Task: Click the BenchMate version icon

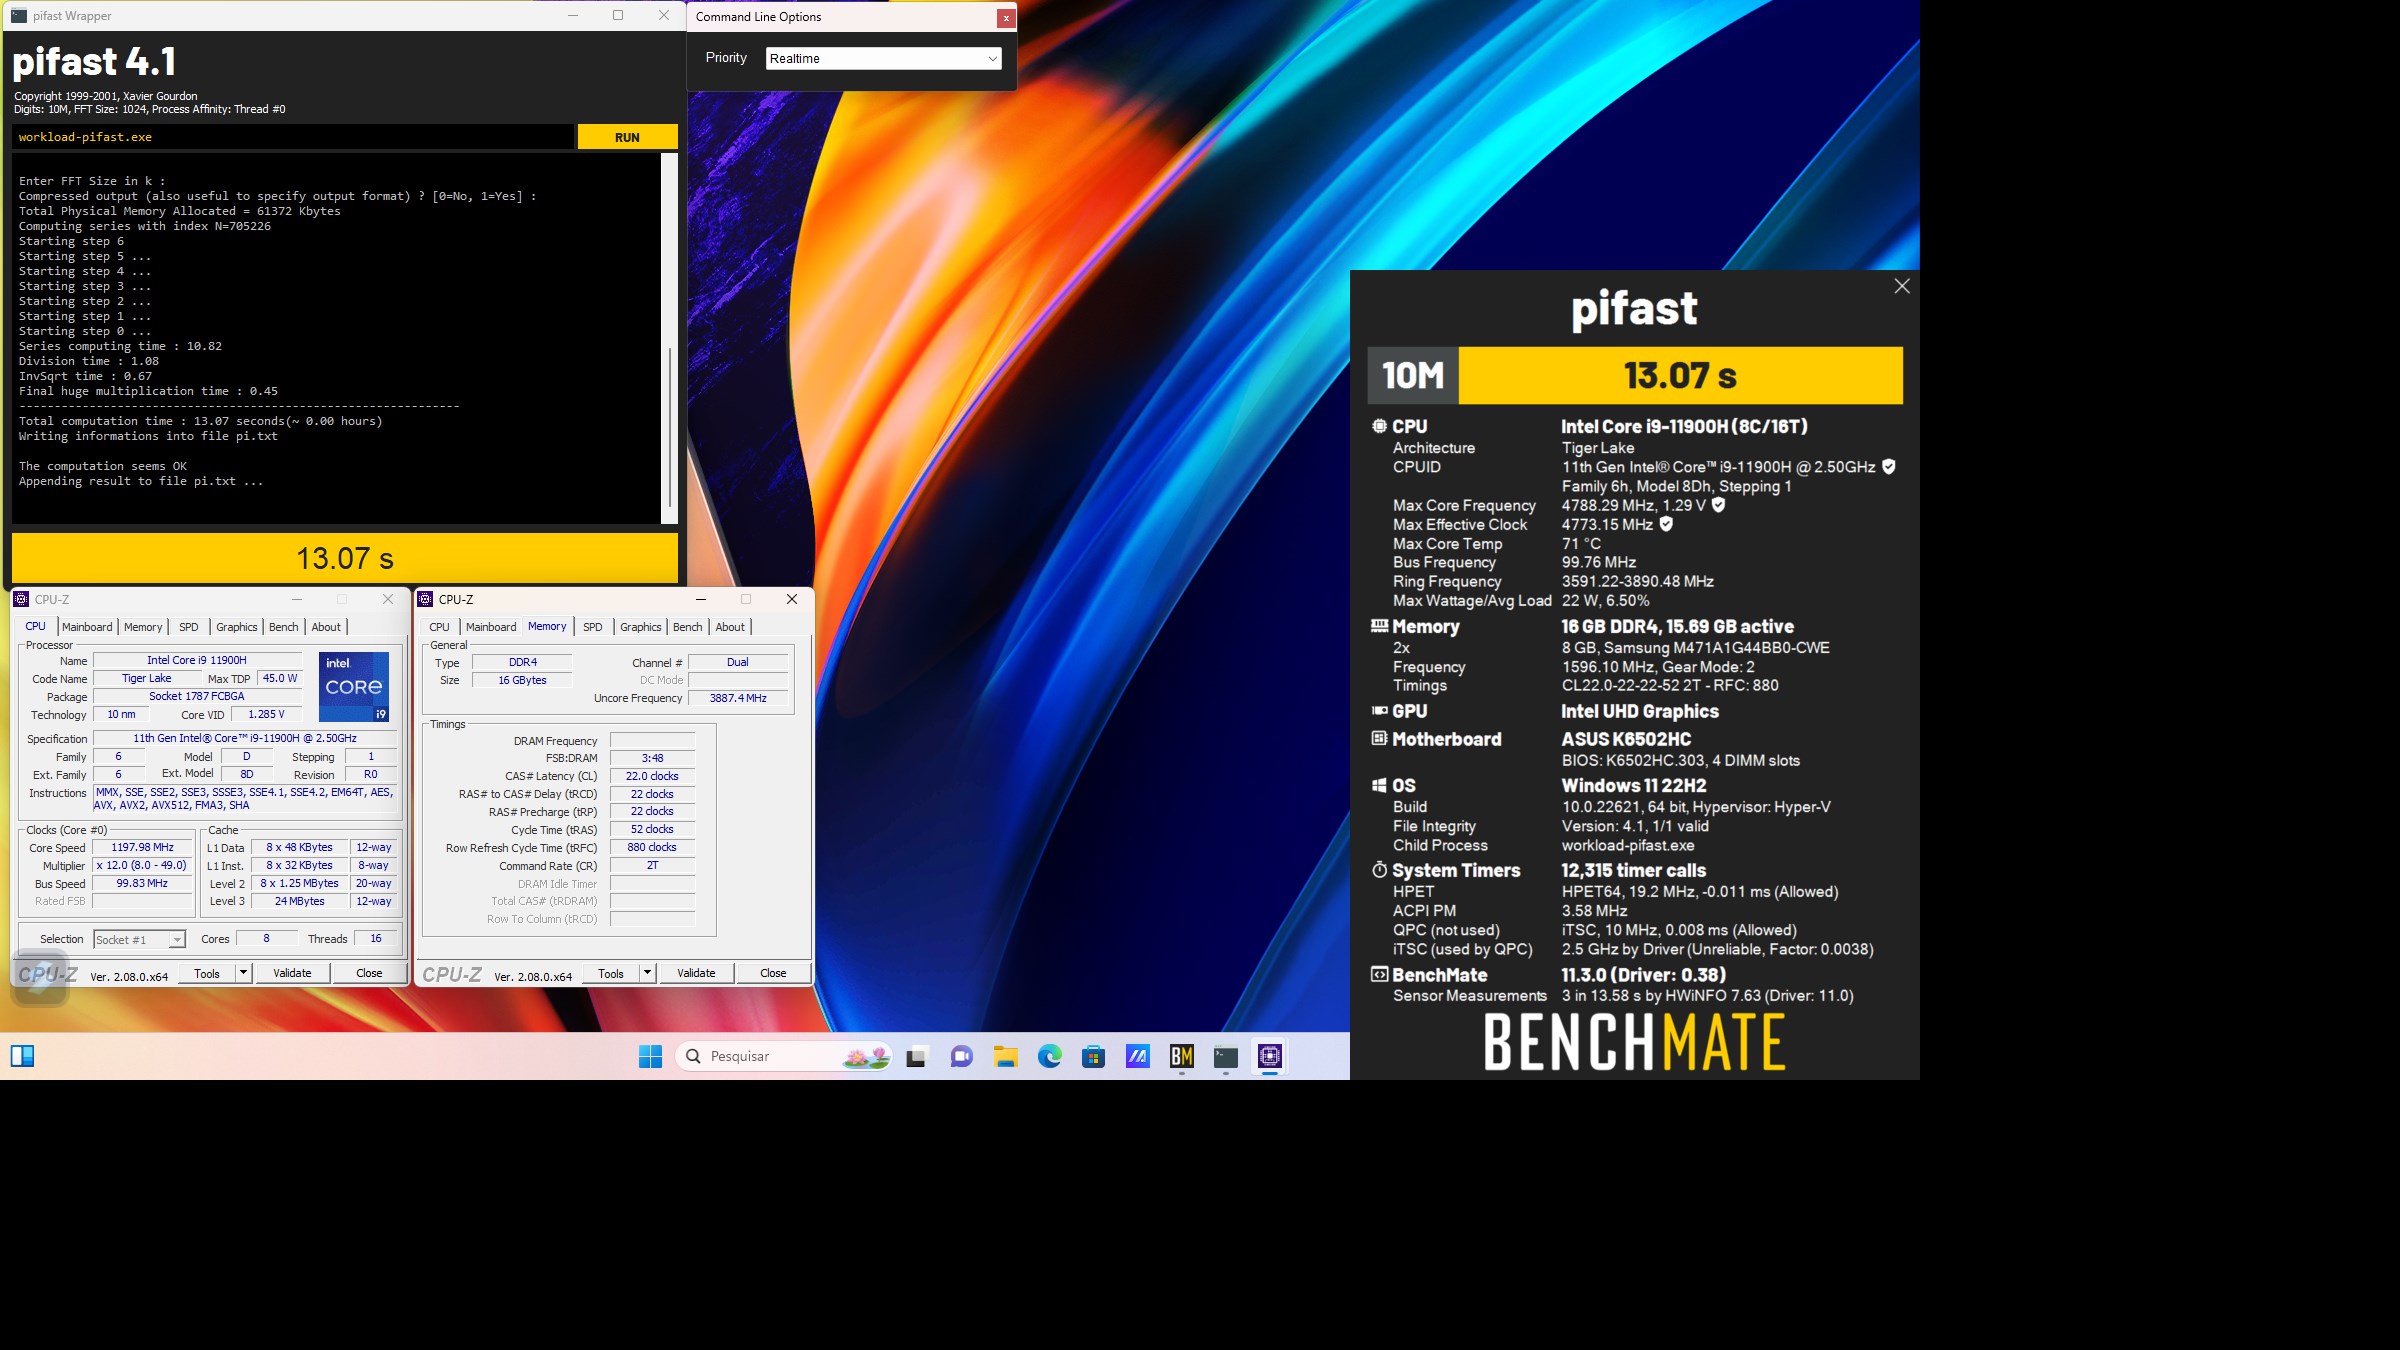Action: (1379, 974)
